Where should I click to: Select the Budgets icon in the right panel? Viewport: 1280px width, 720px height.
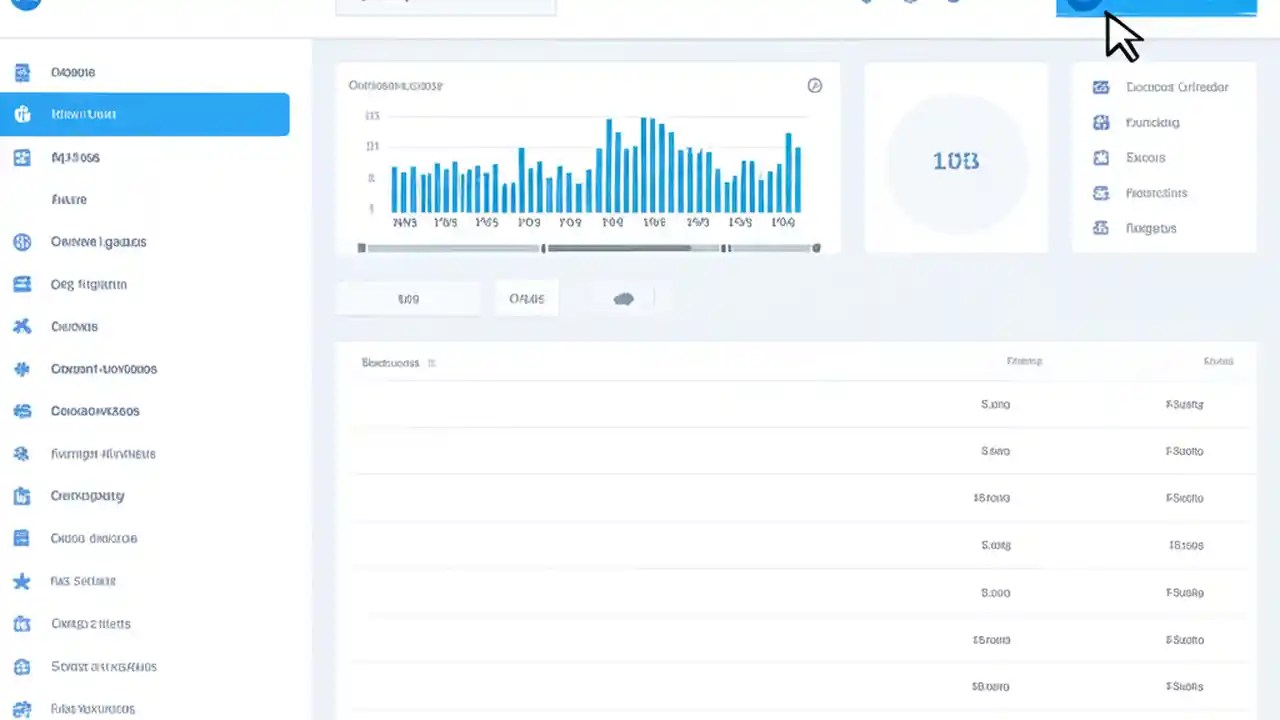coord(1101,228)
